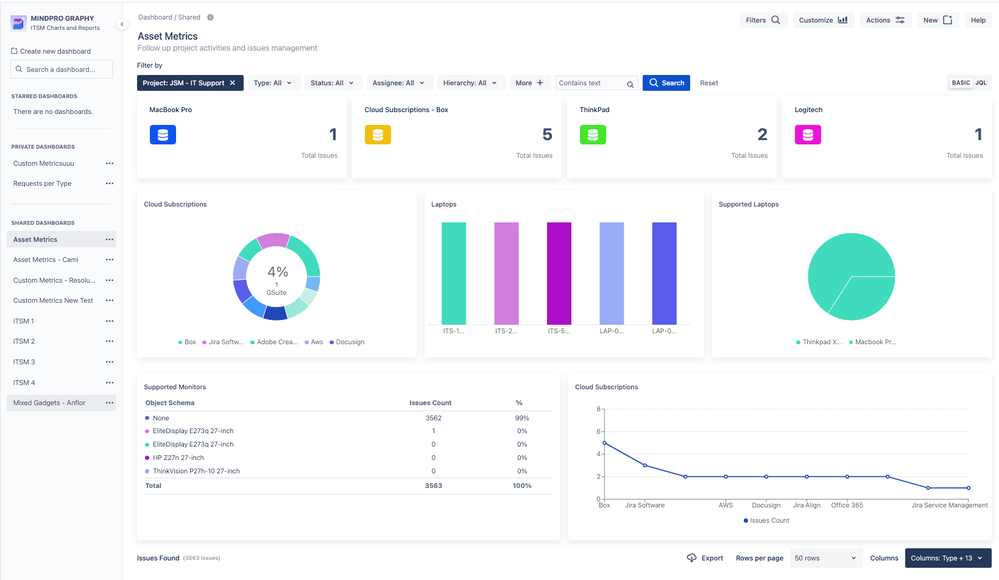Click the teal ITS-1 bar in Laptops chart

(454, 273)
